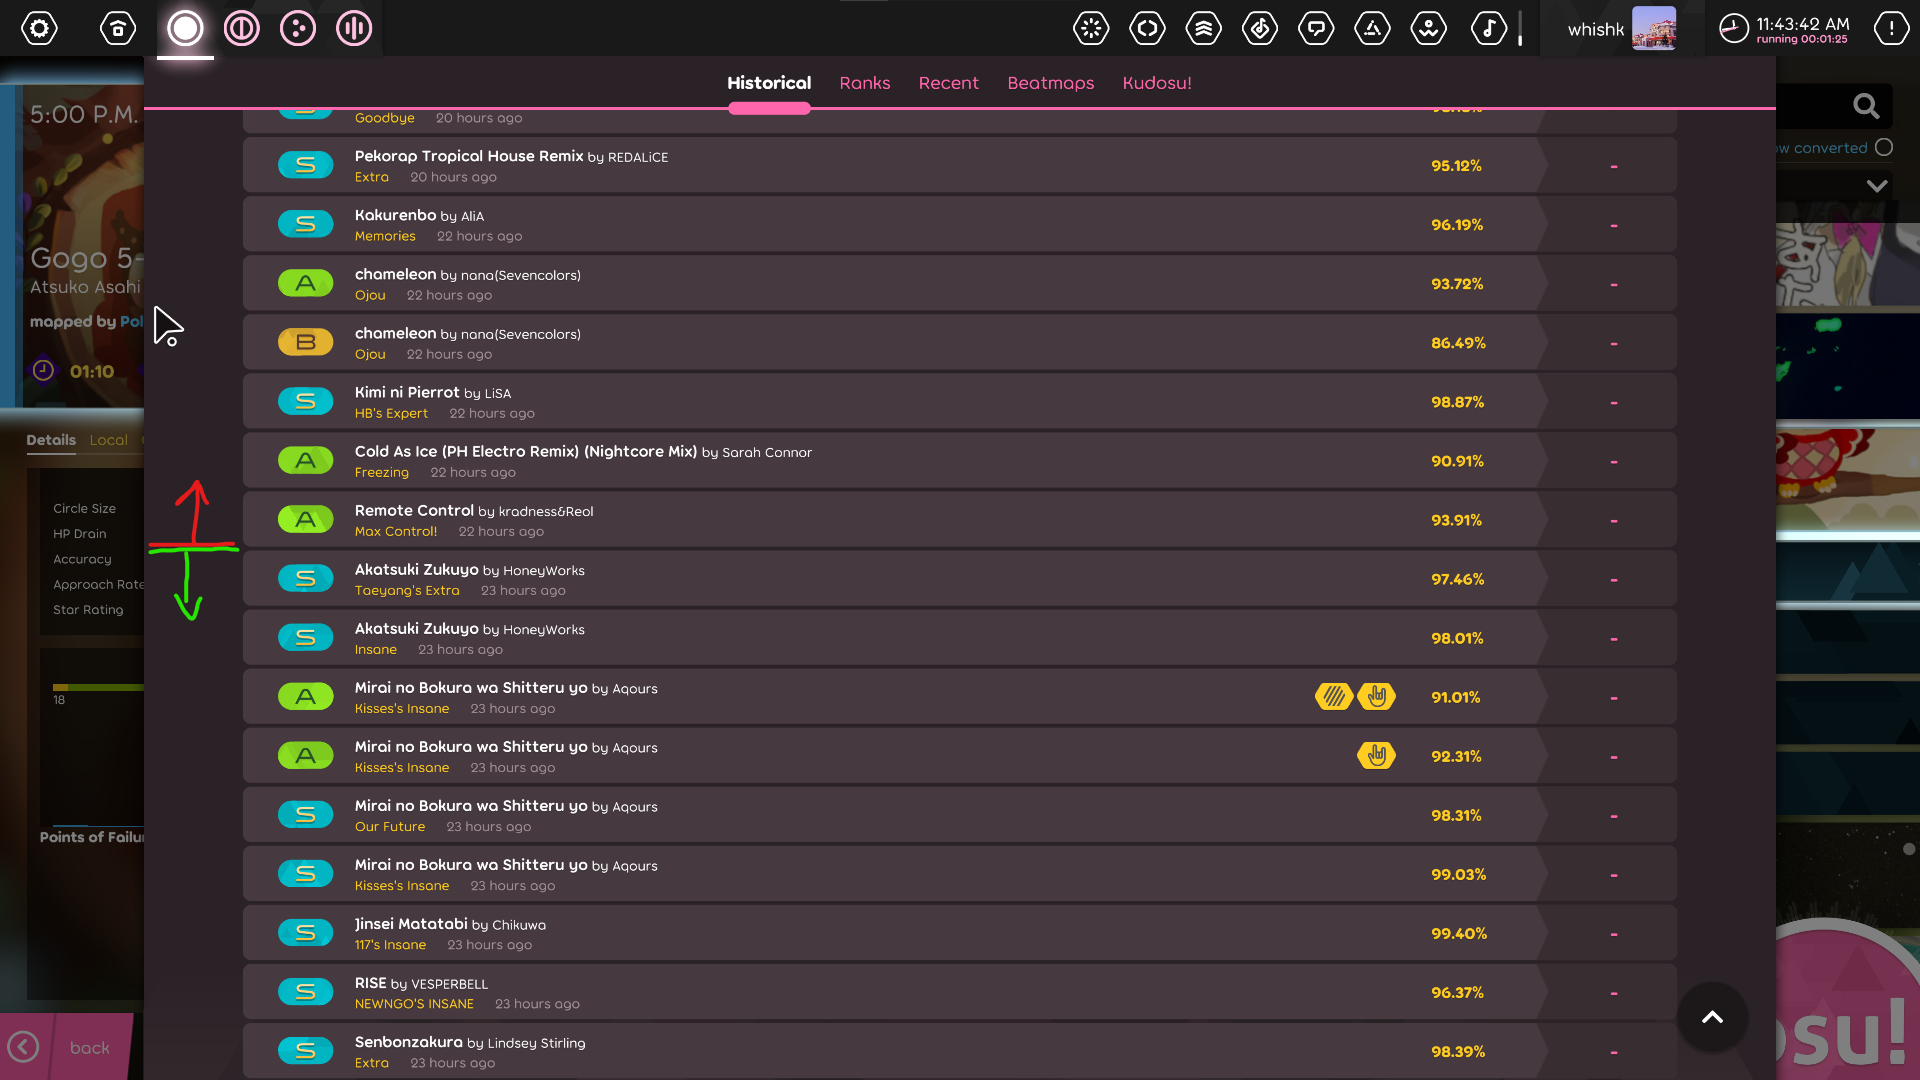This screenshot has height=1080, width=1920.
Task: Switch to the osu!mania ruleset
Action: [354, 28]
